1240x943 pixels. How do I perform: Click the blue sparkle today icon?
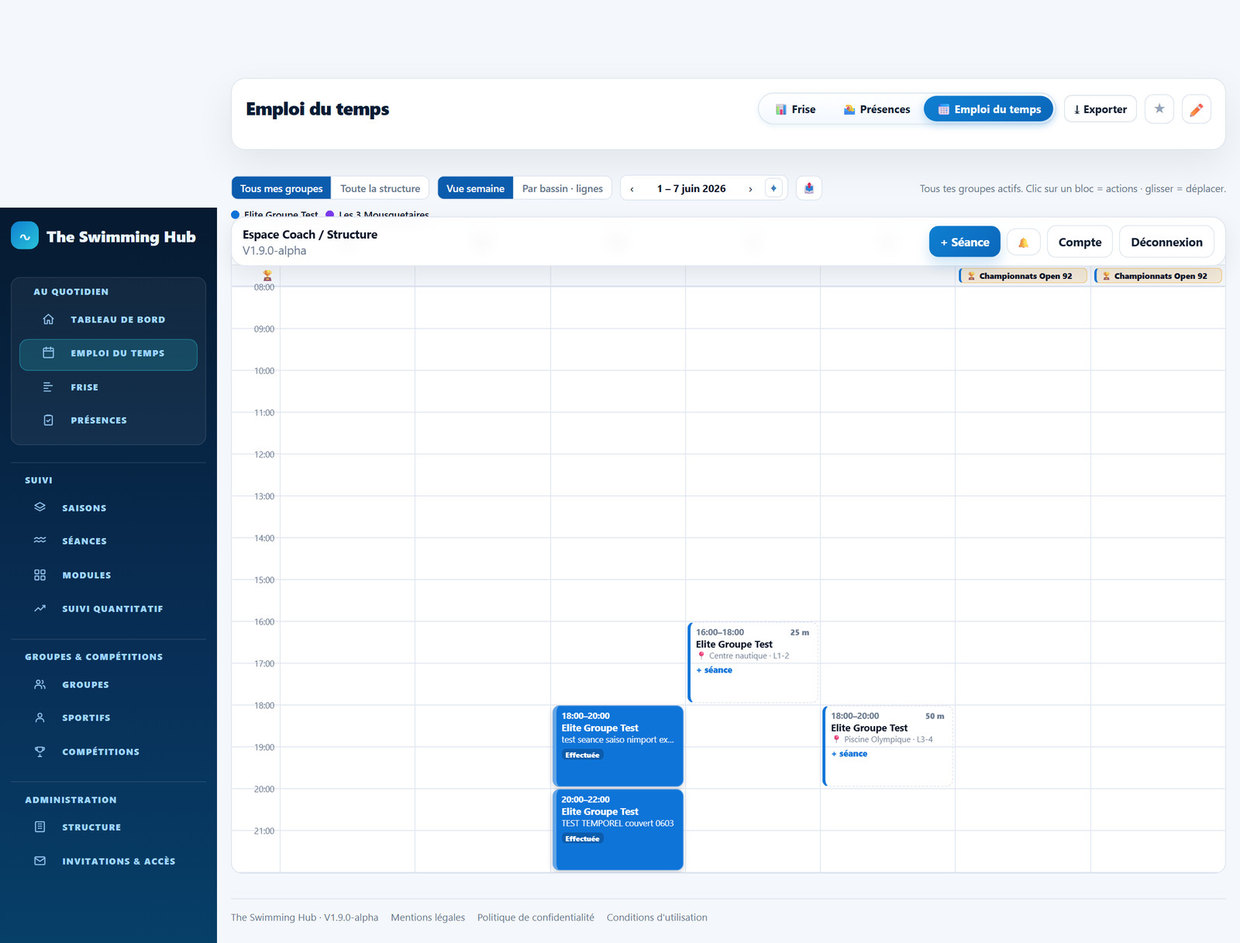(x=773, y=188)
